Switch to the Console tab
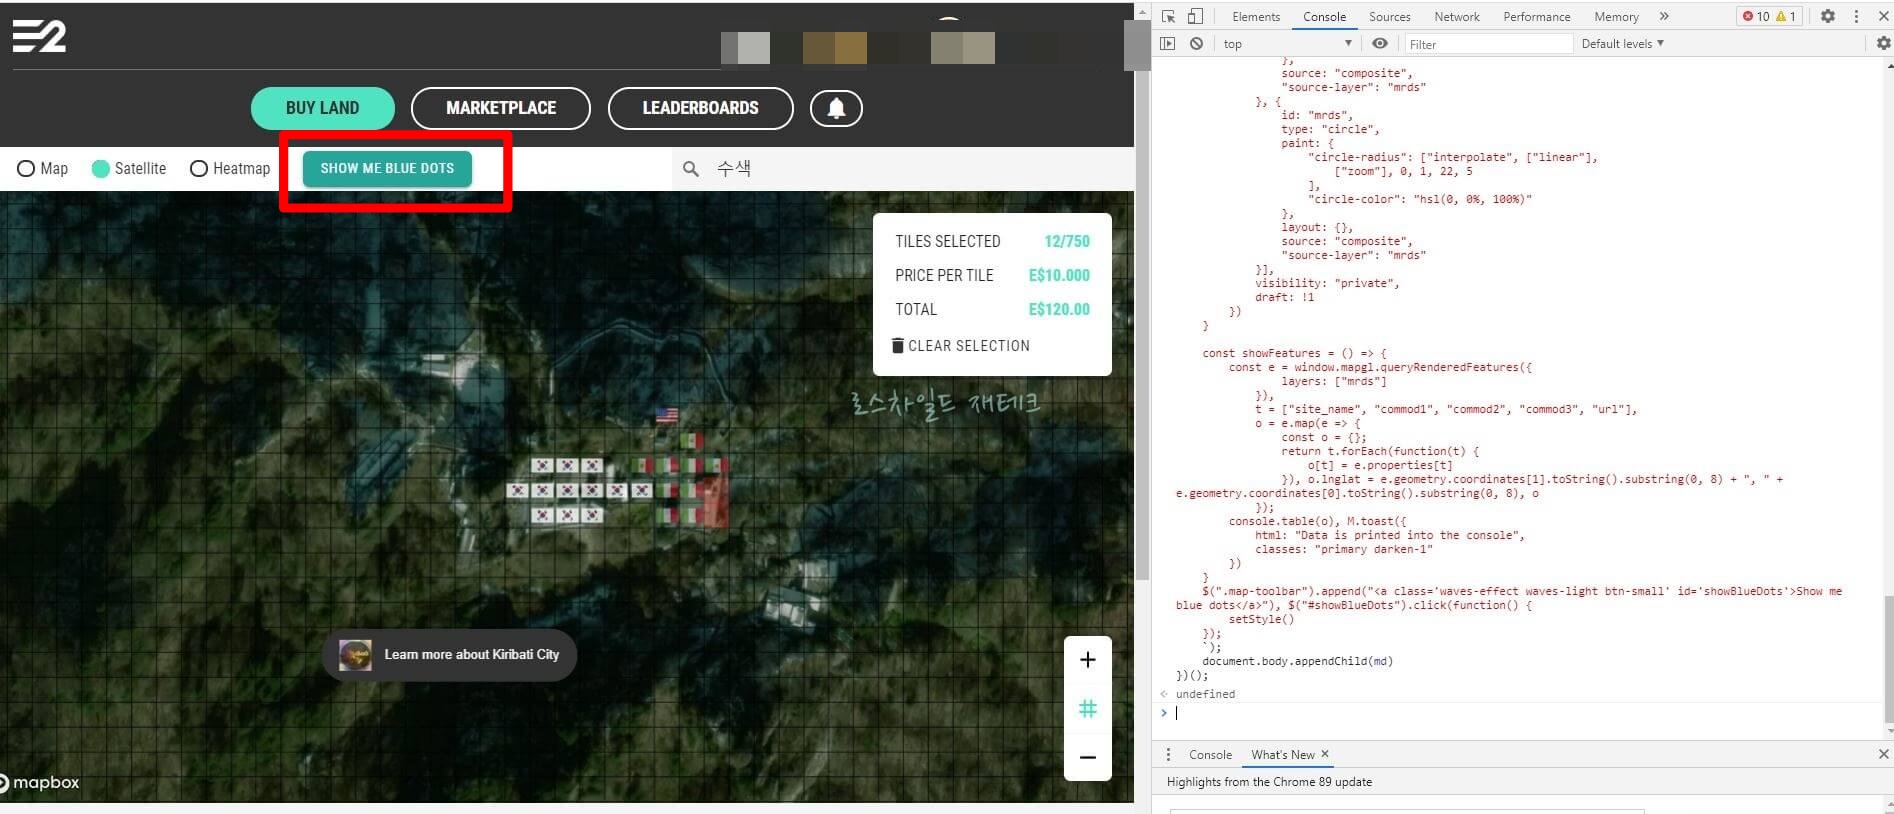The width and height of the screenshot is (1894, 814). 1324,16
